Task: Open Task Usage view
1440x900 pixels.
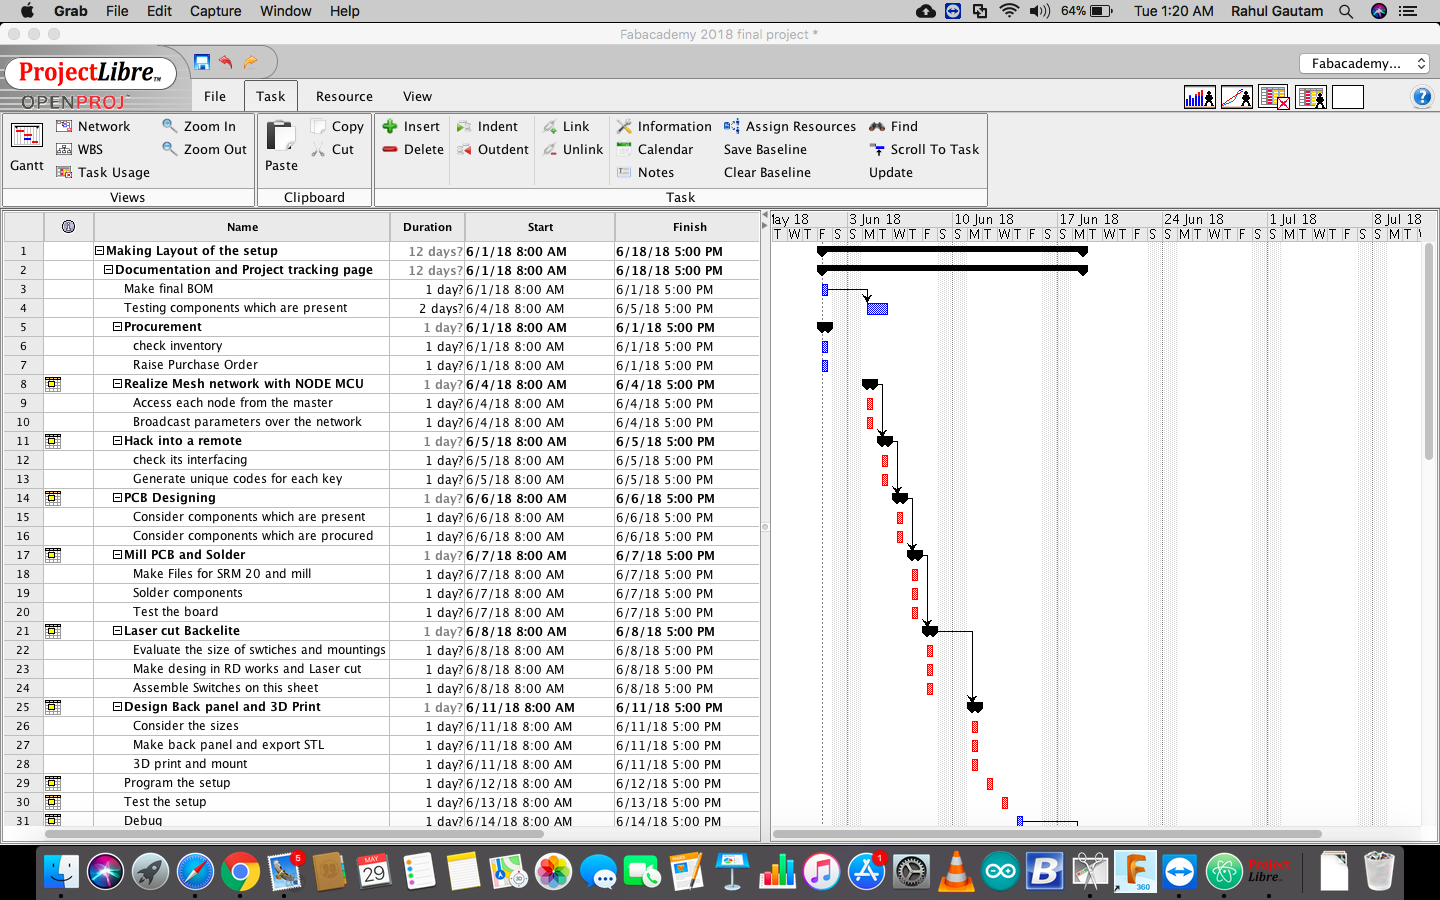Action: pyautogui.click(x=103, y=173)
